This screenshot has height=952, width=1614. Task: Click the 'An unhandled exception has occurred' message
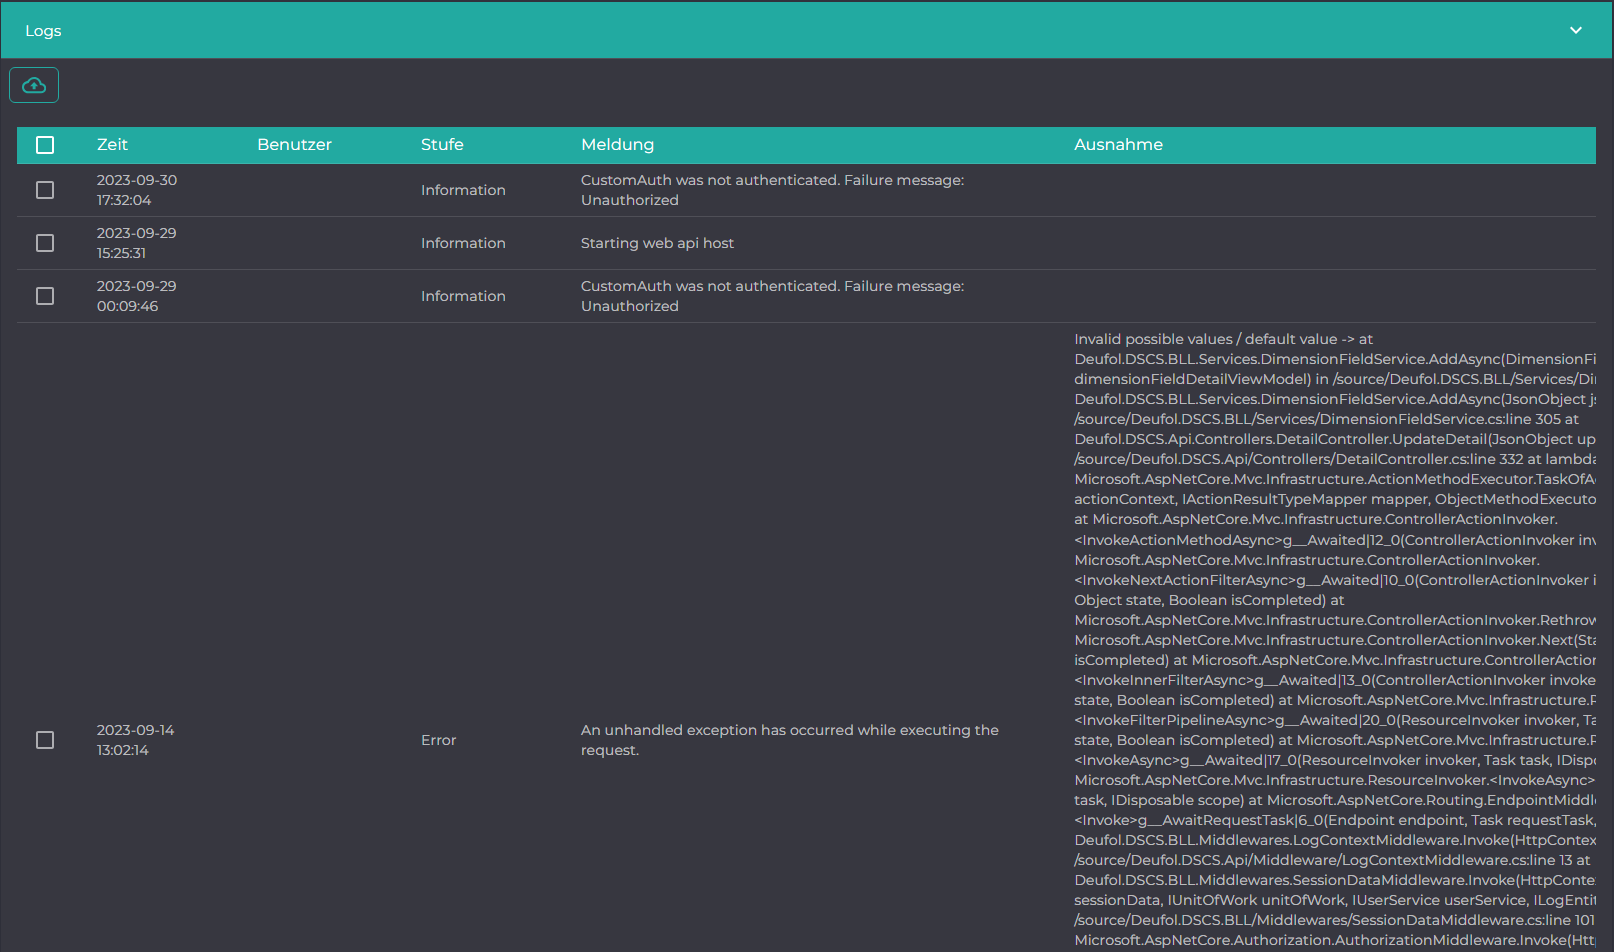tap(790, 740)
